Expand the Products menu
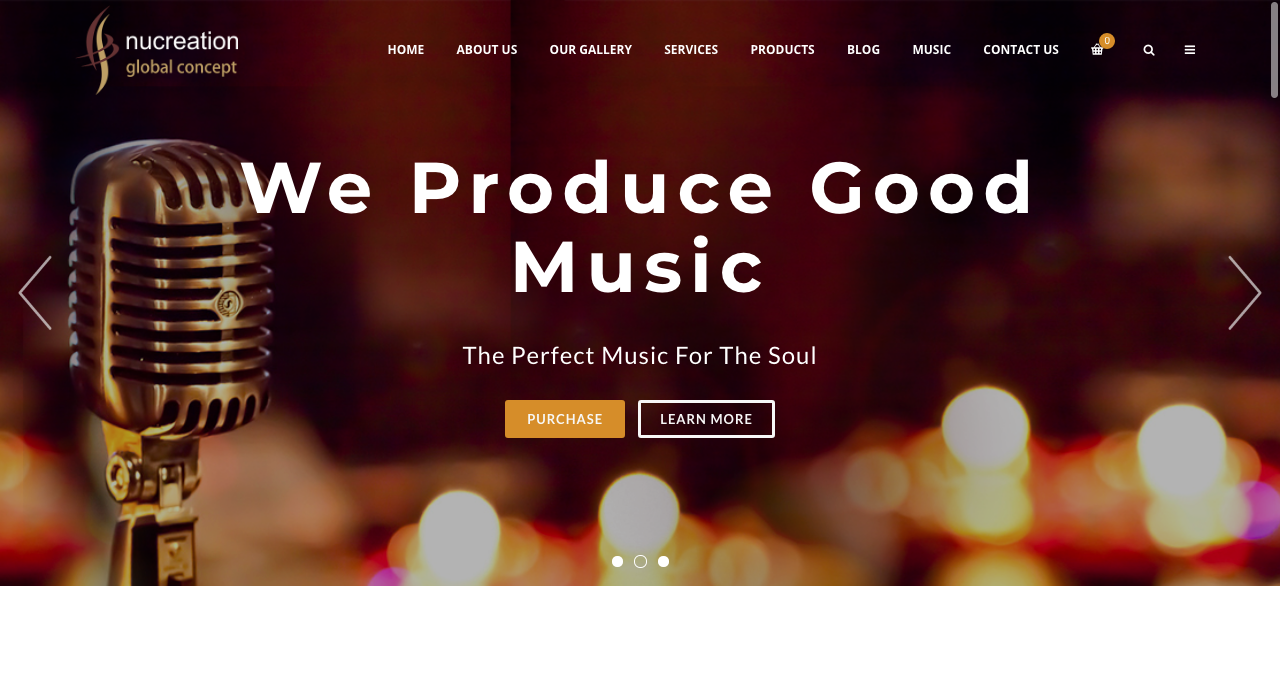This screenshot has width=1280, height=690. 783,50
